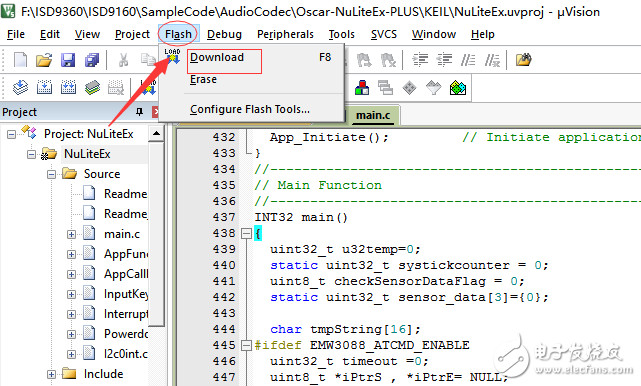Click the Indent selected lines icon
The width and height of the screenshot is (641, 386).
click(420, 60)
